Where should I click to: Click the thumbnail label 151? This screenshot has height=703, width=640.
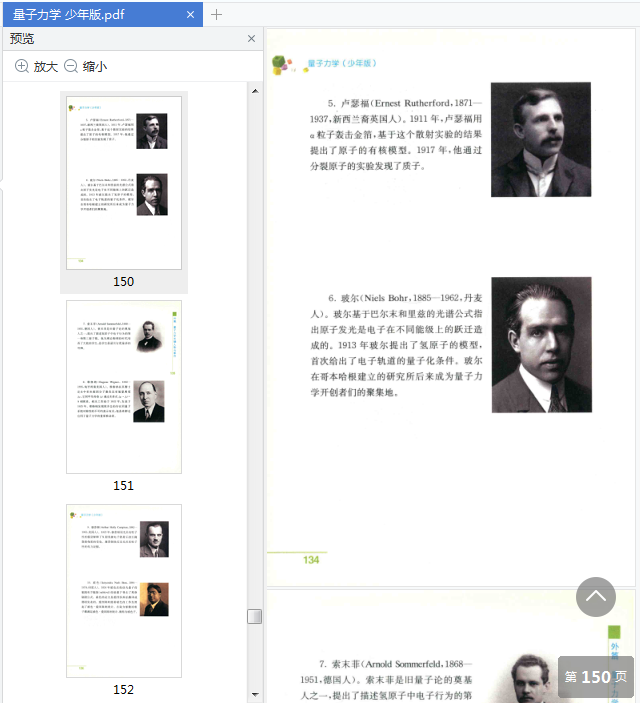click(123, 486)
